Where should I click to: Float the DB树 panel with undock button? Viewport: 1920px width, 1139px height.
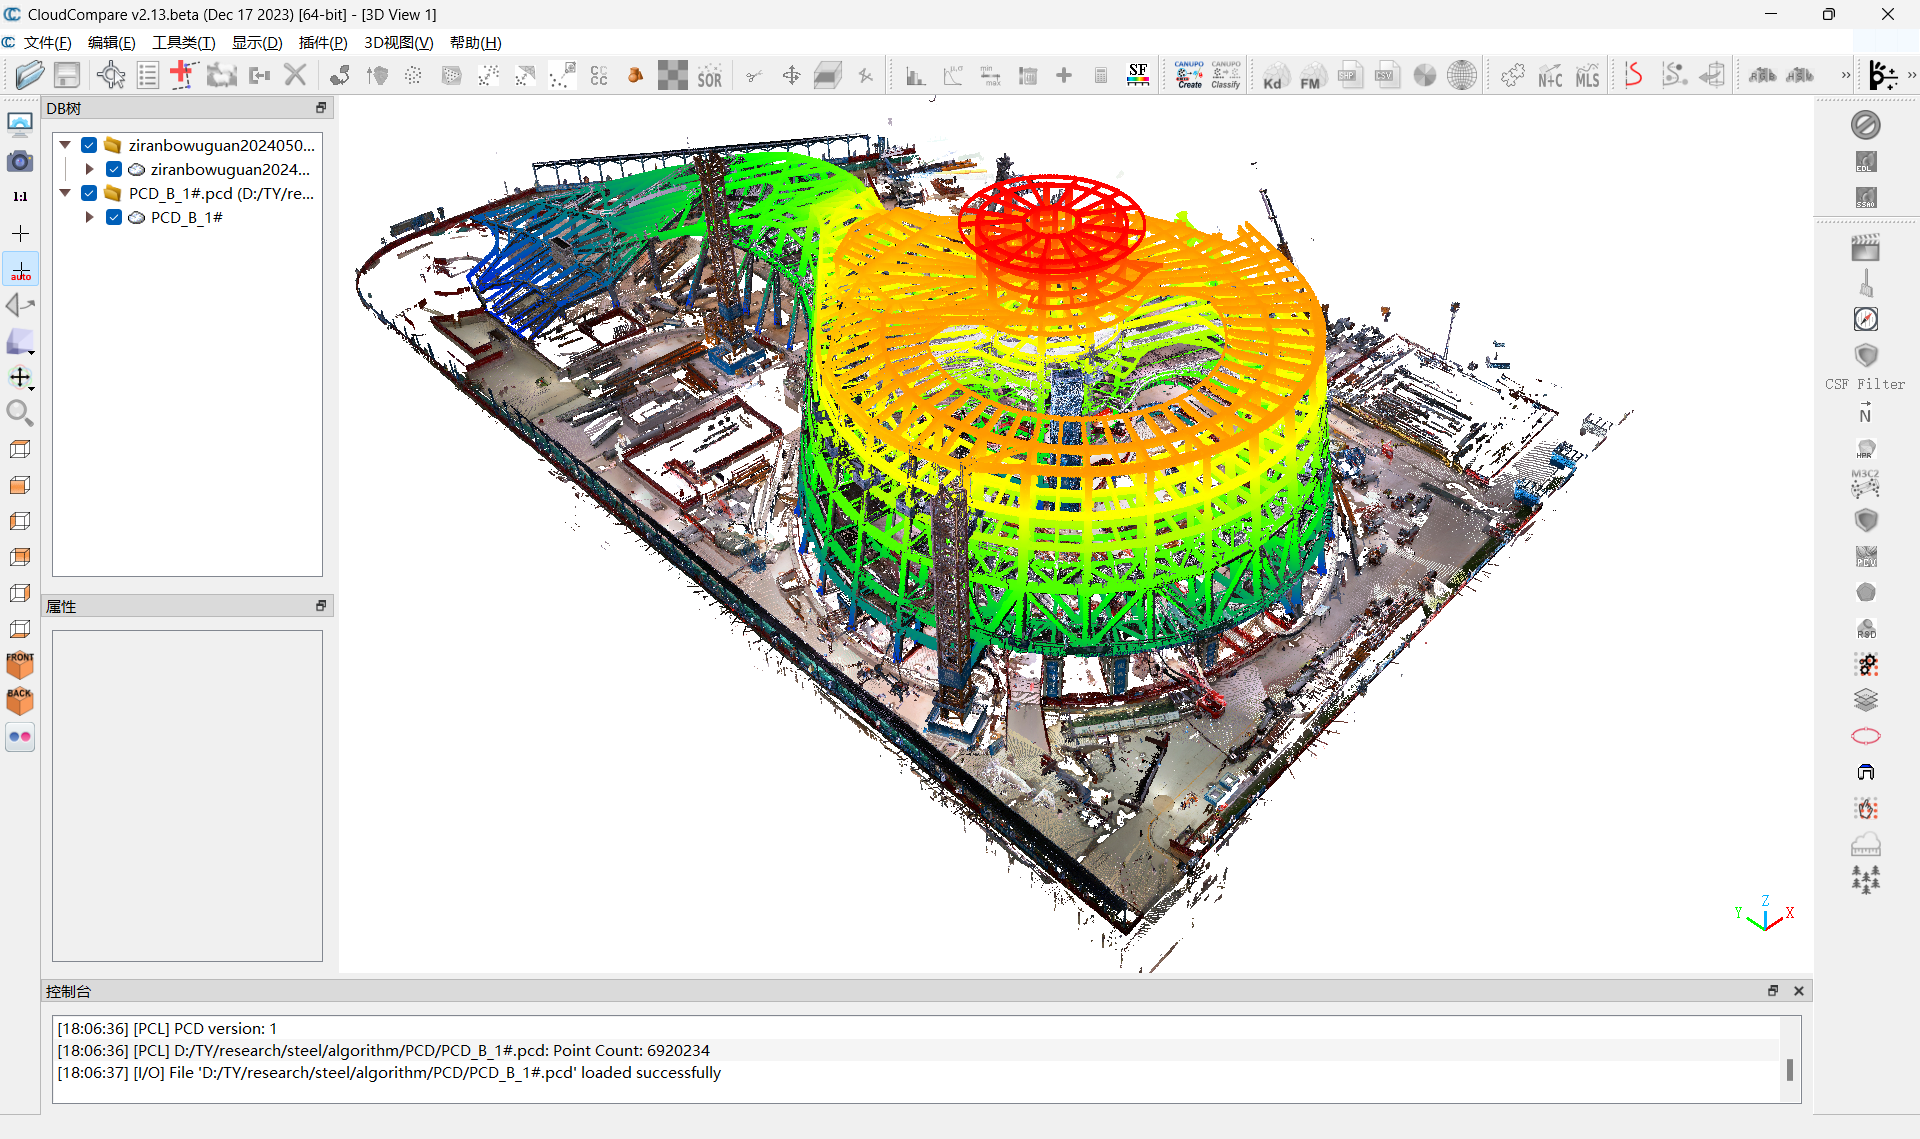(x=321, y=108)
